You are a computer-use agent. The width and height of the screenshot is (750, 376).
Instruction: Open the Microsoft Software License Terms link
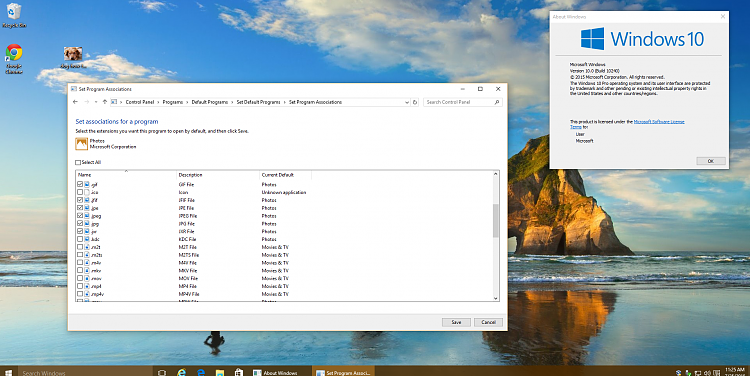659,122
